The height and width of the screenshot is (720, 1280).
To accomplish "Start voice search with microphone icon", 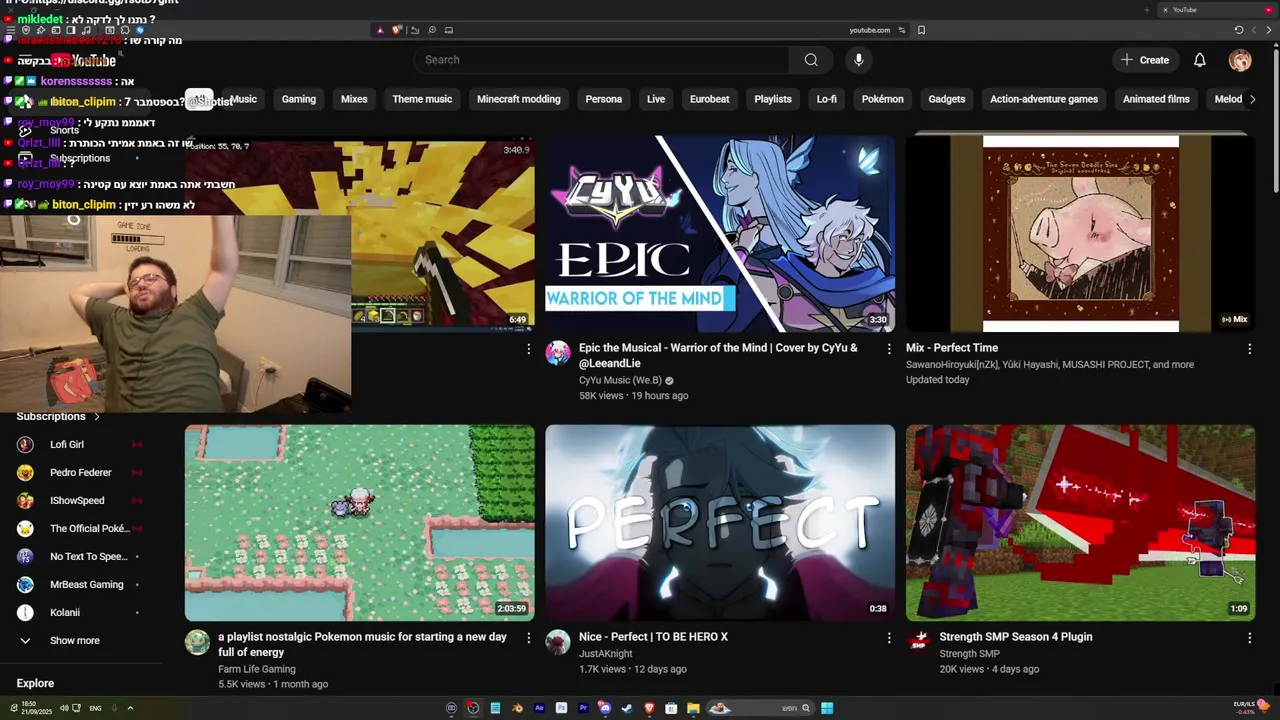I will (x=858, y=60).
